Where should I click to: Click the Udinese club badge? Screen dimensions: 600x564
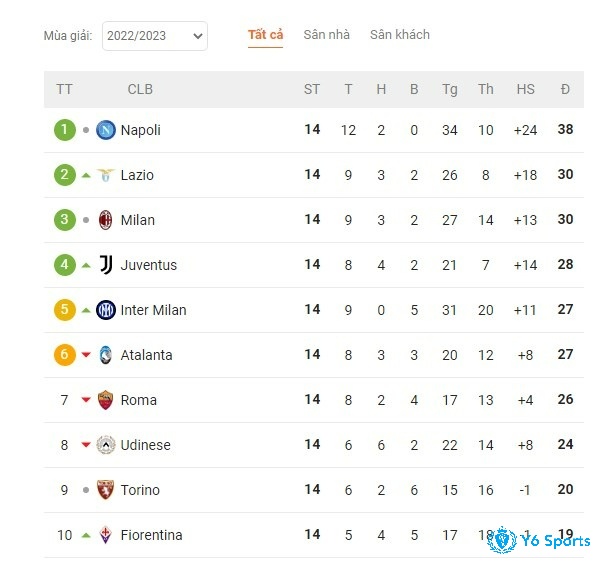(106, 445)
